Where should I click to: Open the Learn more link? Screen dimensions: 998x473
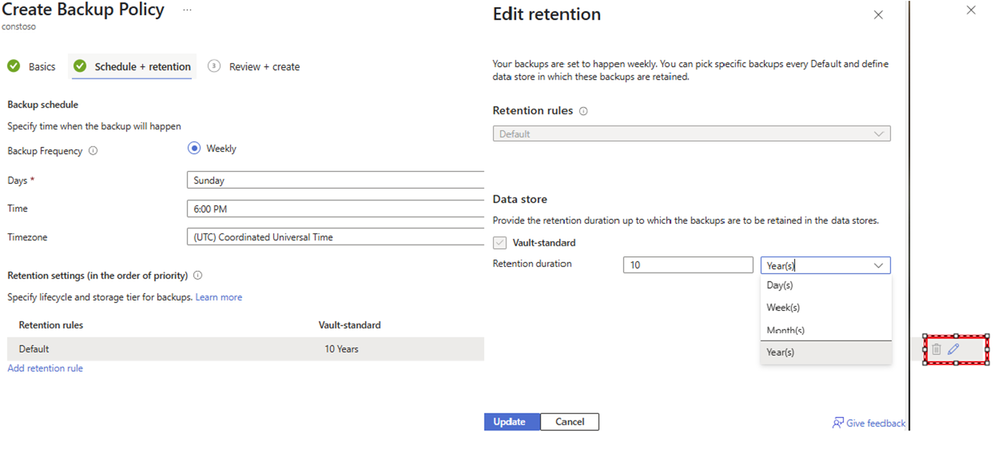point(218,297)
